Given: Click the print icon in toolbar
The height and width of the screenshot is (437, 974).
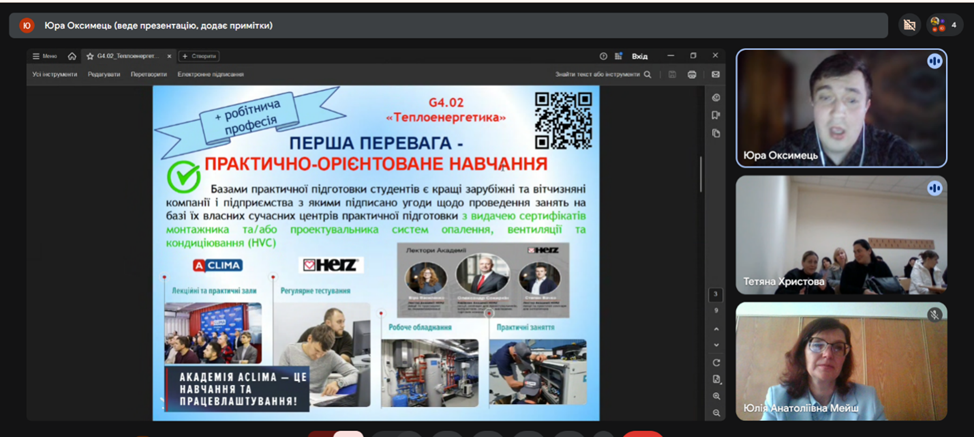Looking at the screenshot, I should [x=692, y=74].
